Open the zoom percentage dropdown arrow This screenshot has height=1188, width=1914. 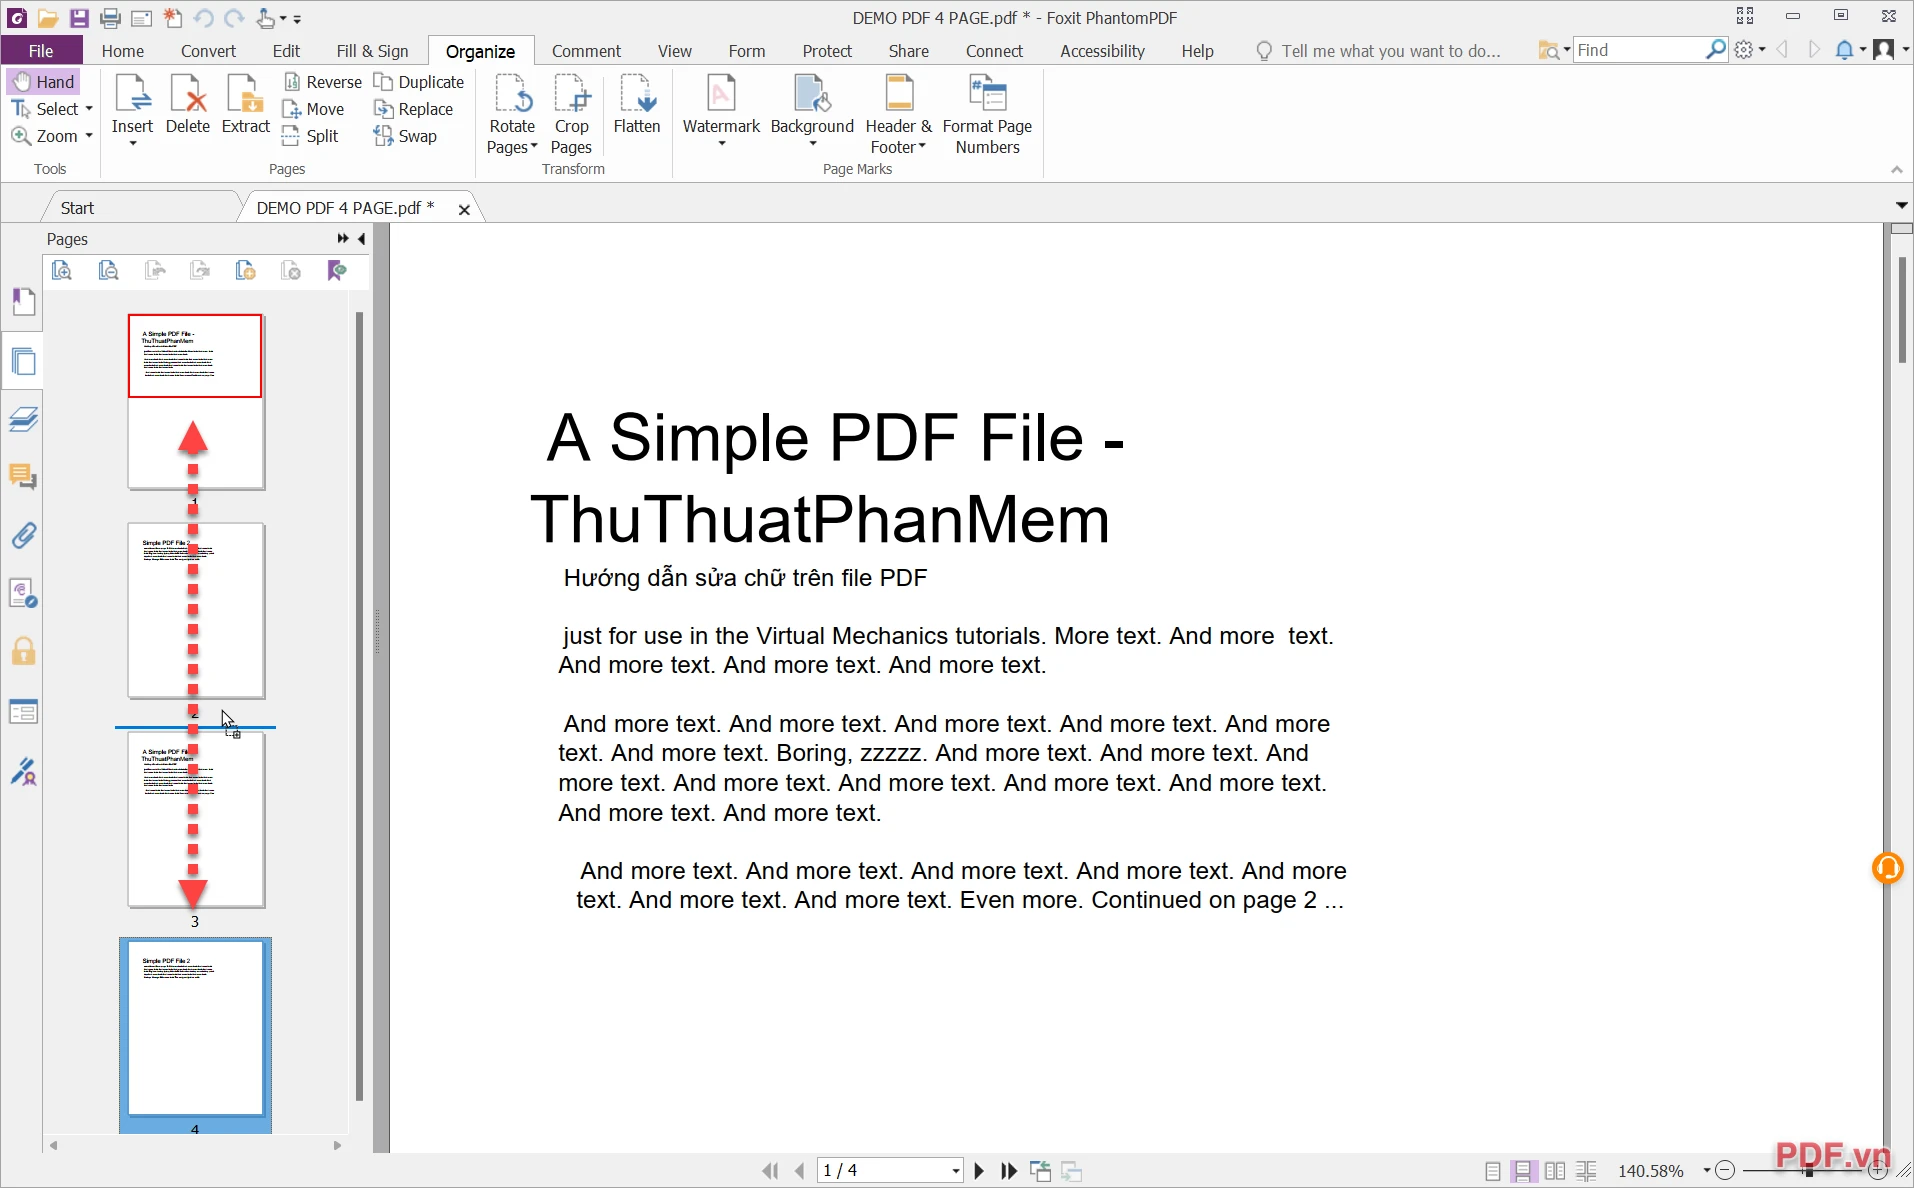tap(1706, 1171)
